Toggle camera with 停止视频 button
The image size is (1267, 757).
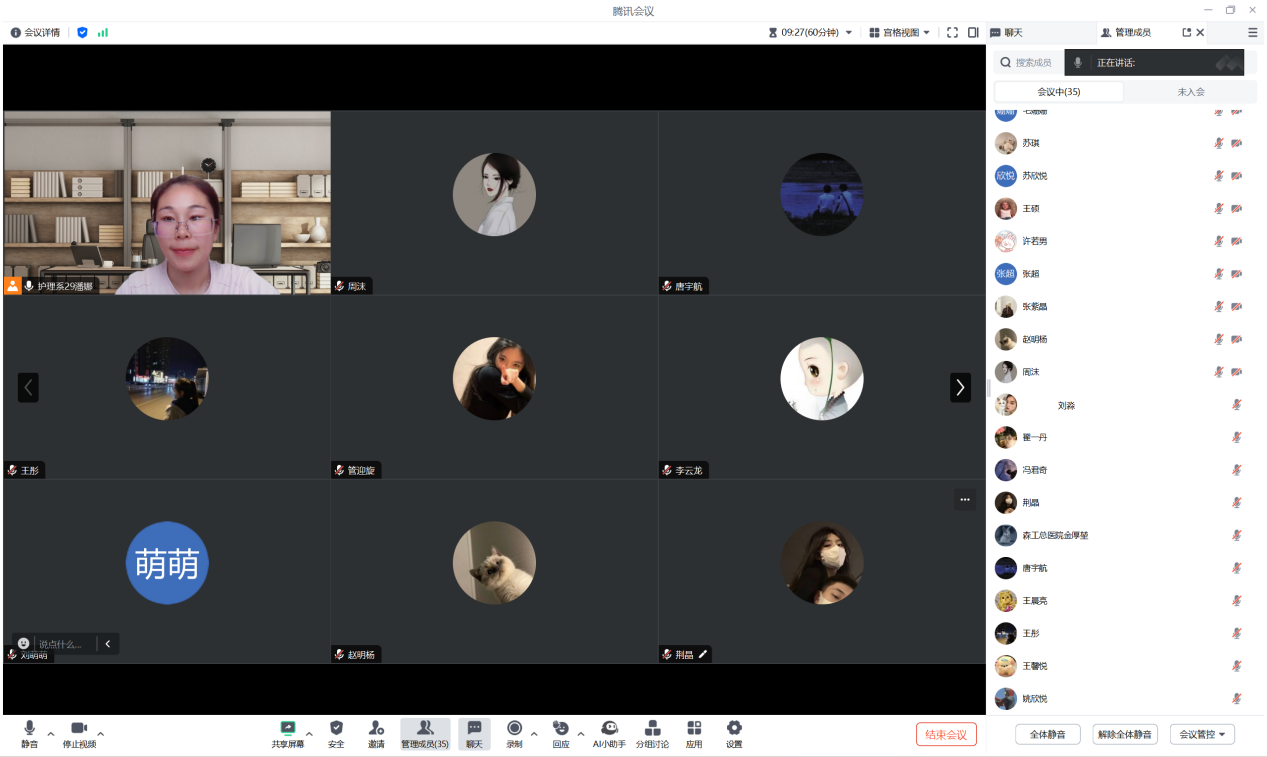pos(79,733)
